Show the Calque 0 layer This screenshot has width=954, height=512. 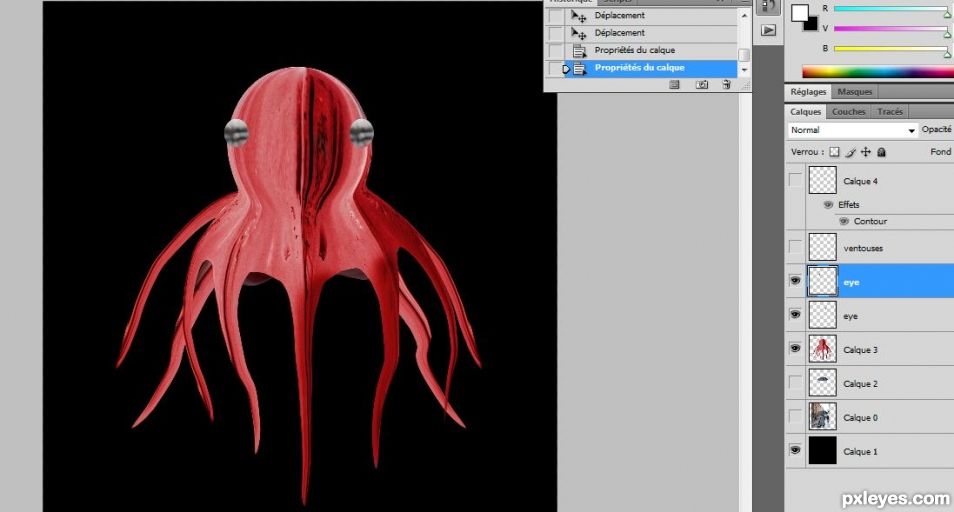click(795, 417)
